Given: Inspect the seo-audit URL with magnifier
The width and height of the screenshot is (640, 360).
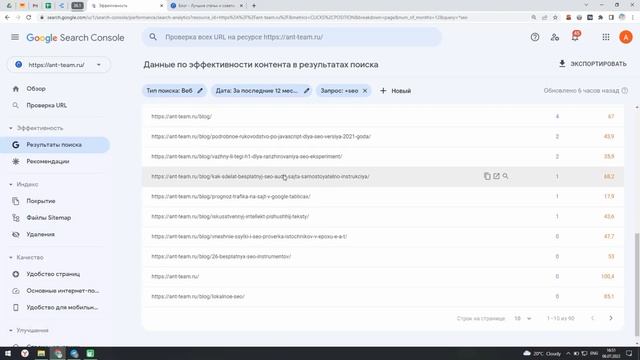Looking at the screenshot, I should [x=506, y=176].
